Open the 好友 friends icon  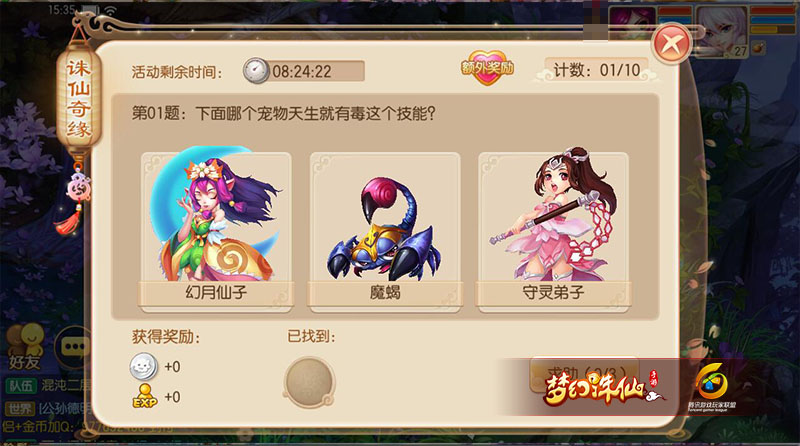[x=25, y=347]
